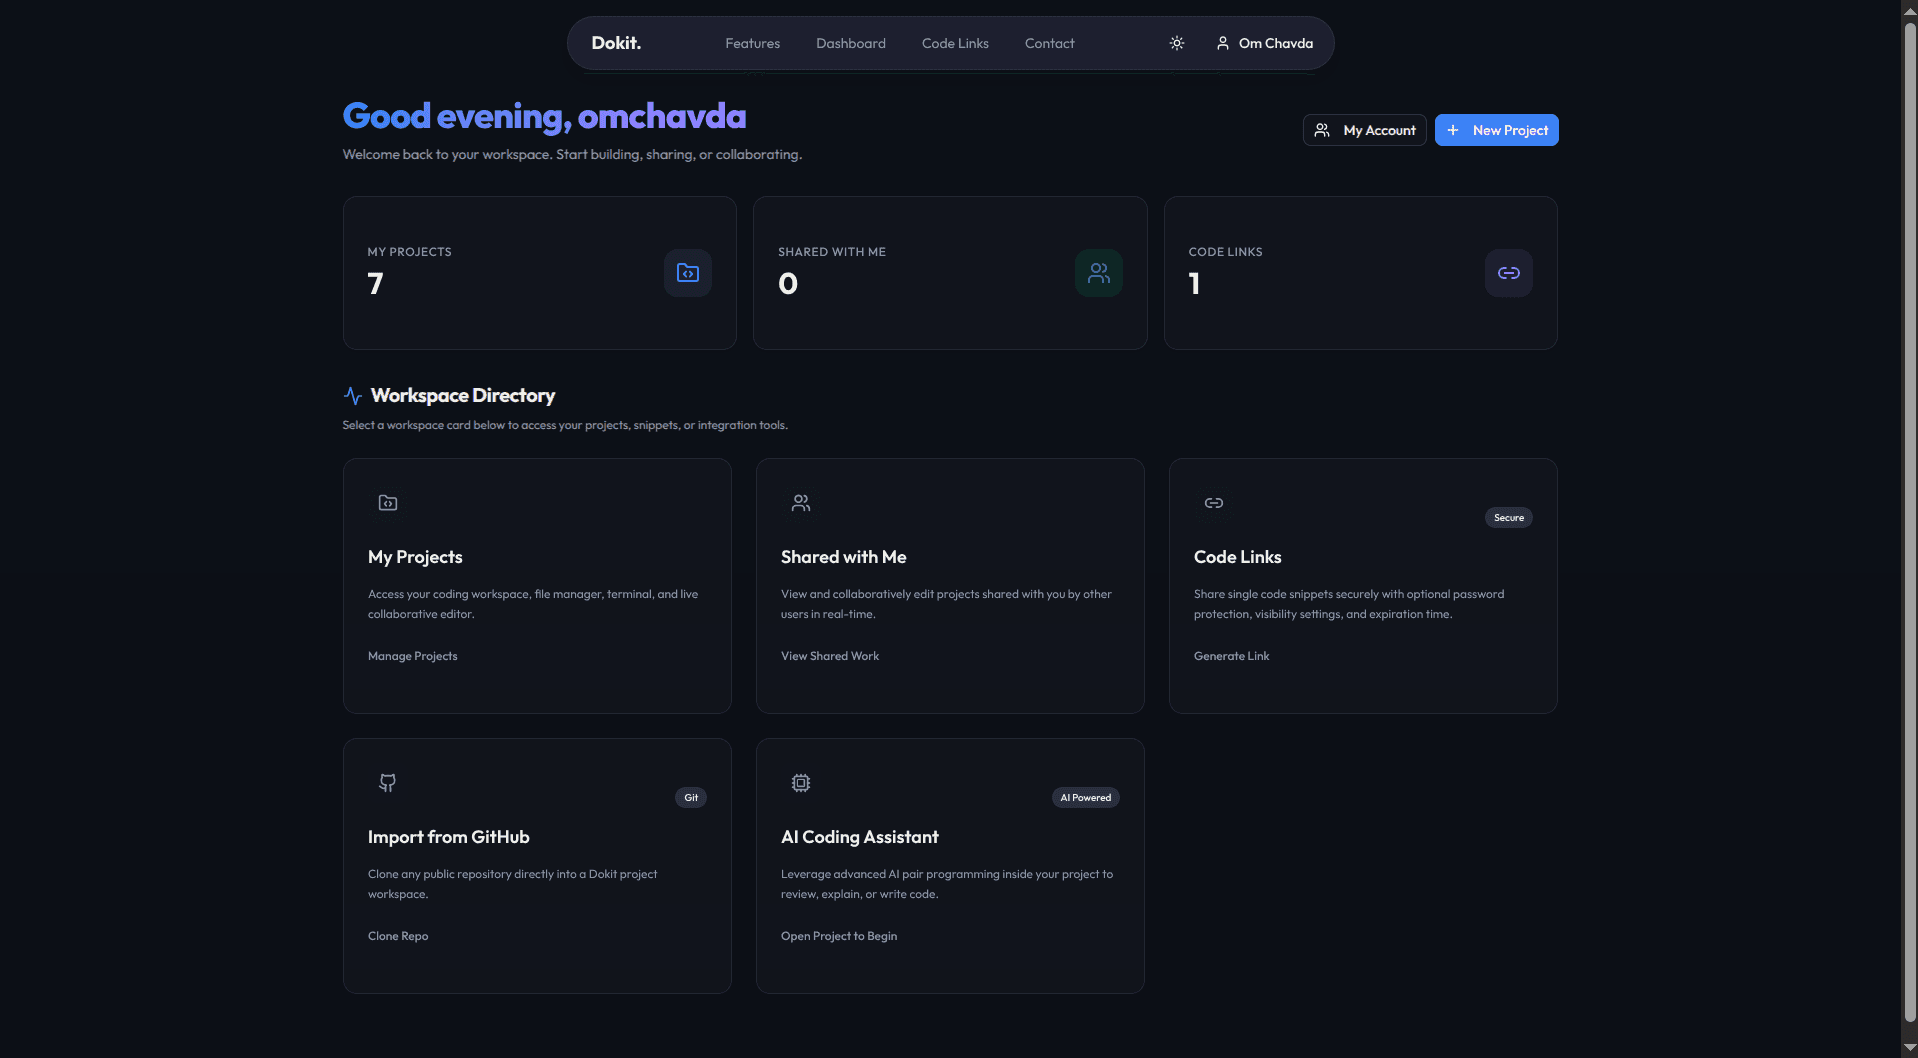1918x1058 pixels.
Task: Click the Dokit. logo
Action: 616,43
